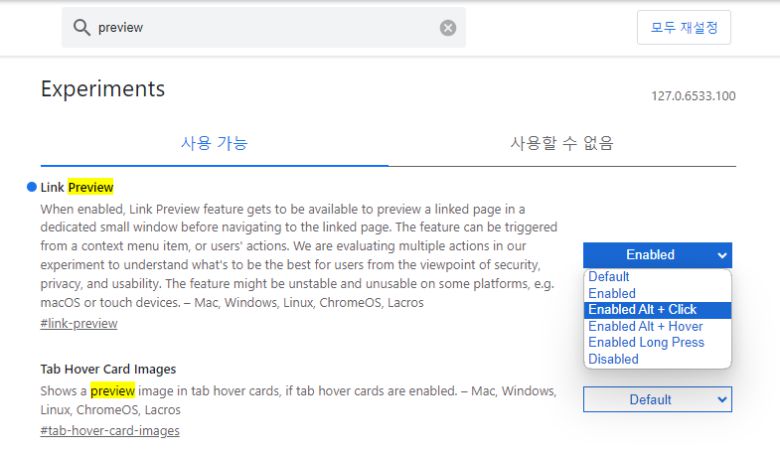The height and width of the screenshot is (454, 780).
Task: Select the Default option in list
Action: point(609,277)
